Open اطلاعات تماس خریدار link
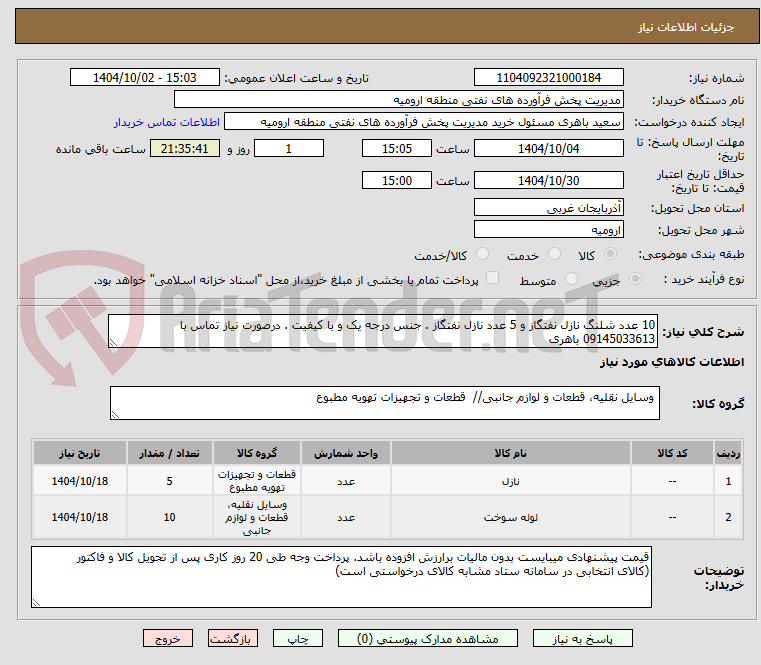Viewport: 761px width, 665px height. (167, 122)
